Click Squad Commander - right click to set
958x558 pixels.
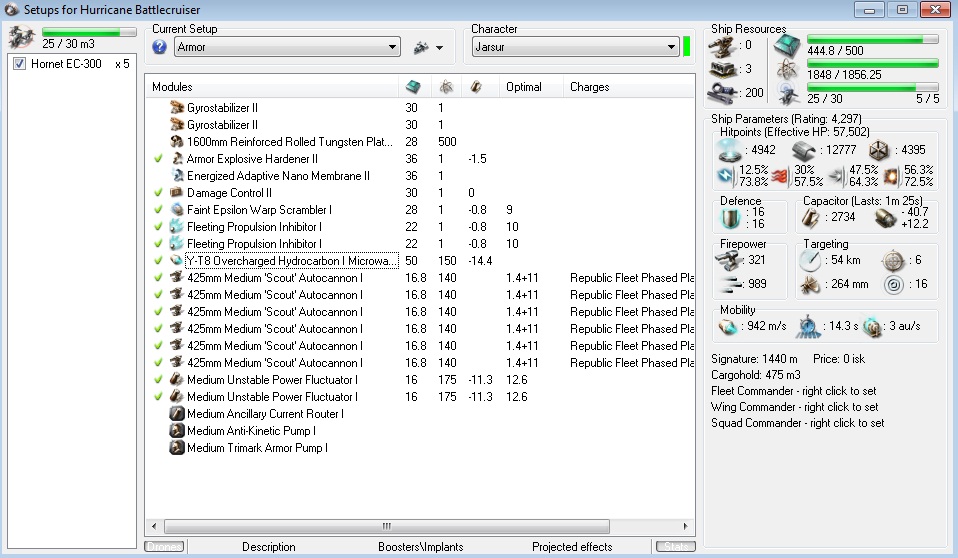click(x=797, y=423)
